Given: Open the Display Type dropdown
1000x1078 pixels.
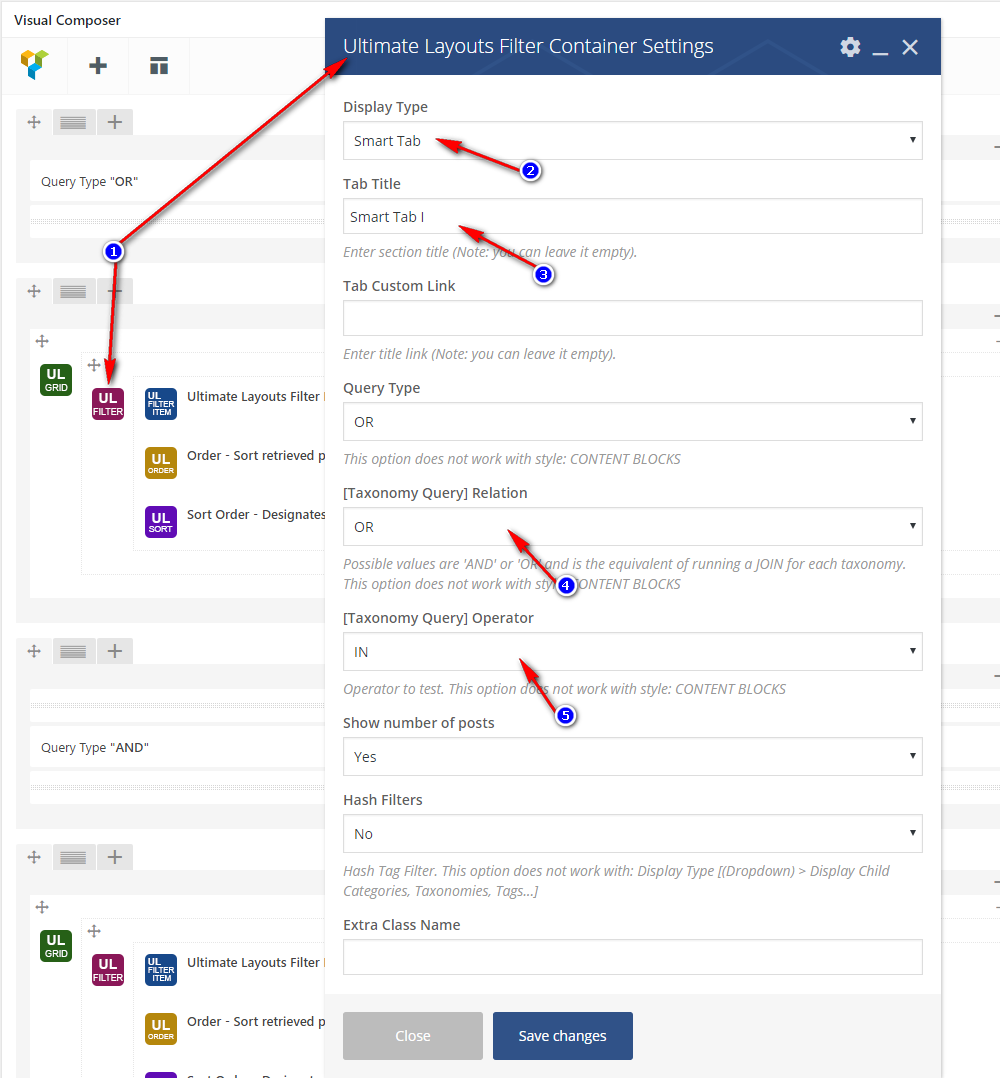Looking at the screenshot, I should [x=632, y=141].
